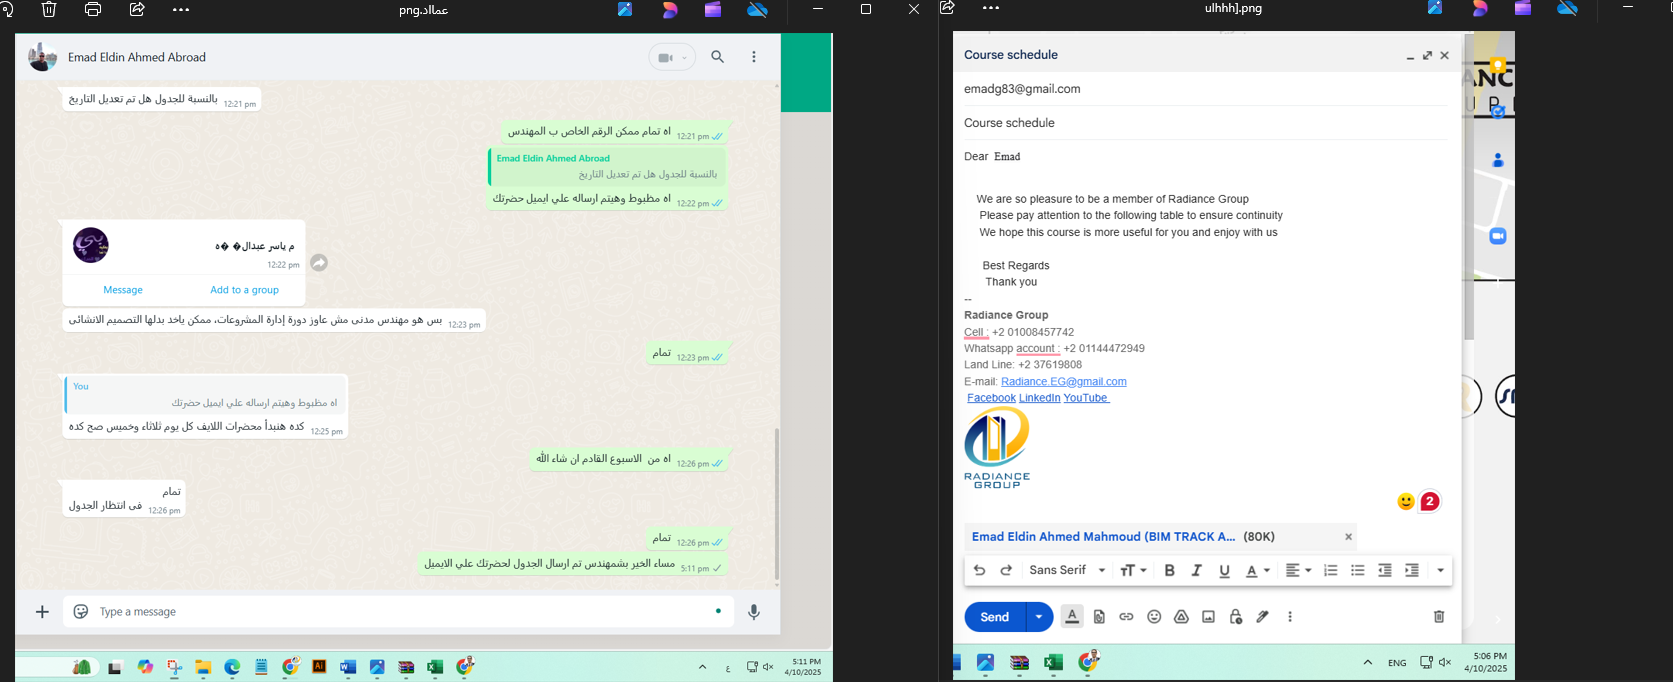
Task: Record a WhatsApp voice message
Action: (754, 612)
